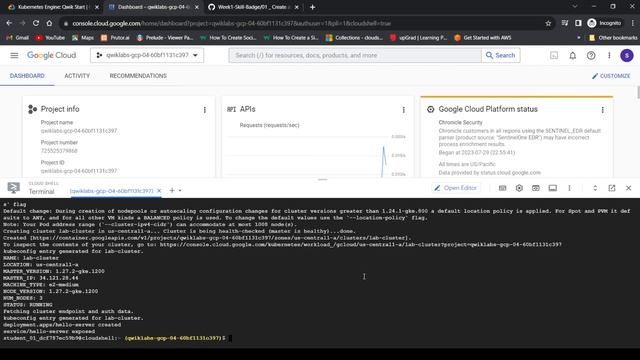Screen dimensions: 640x360
Task: Click the Cloud Shell terminal icon
Action: click(13, 188)
